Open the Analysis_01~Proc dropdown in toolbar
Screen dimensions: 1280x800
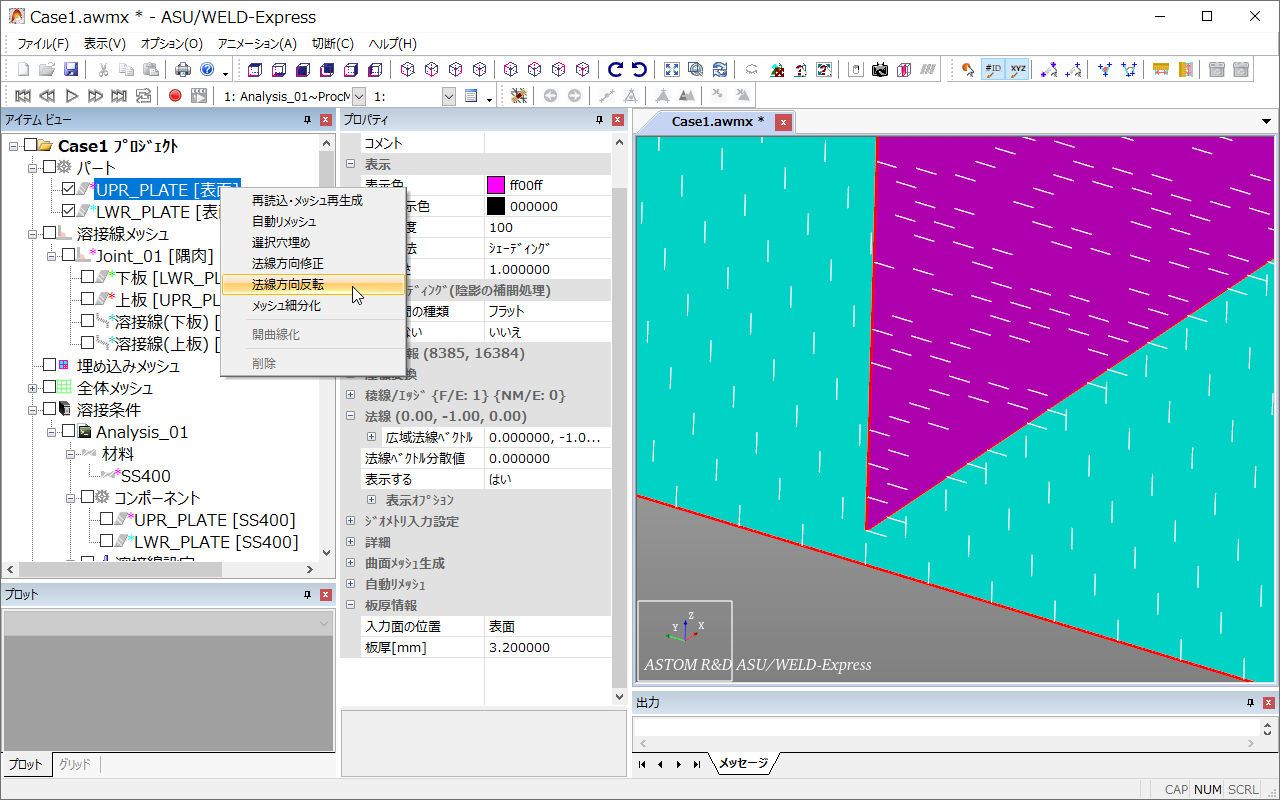[359, 96]
